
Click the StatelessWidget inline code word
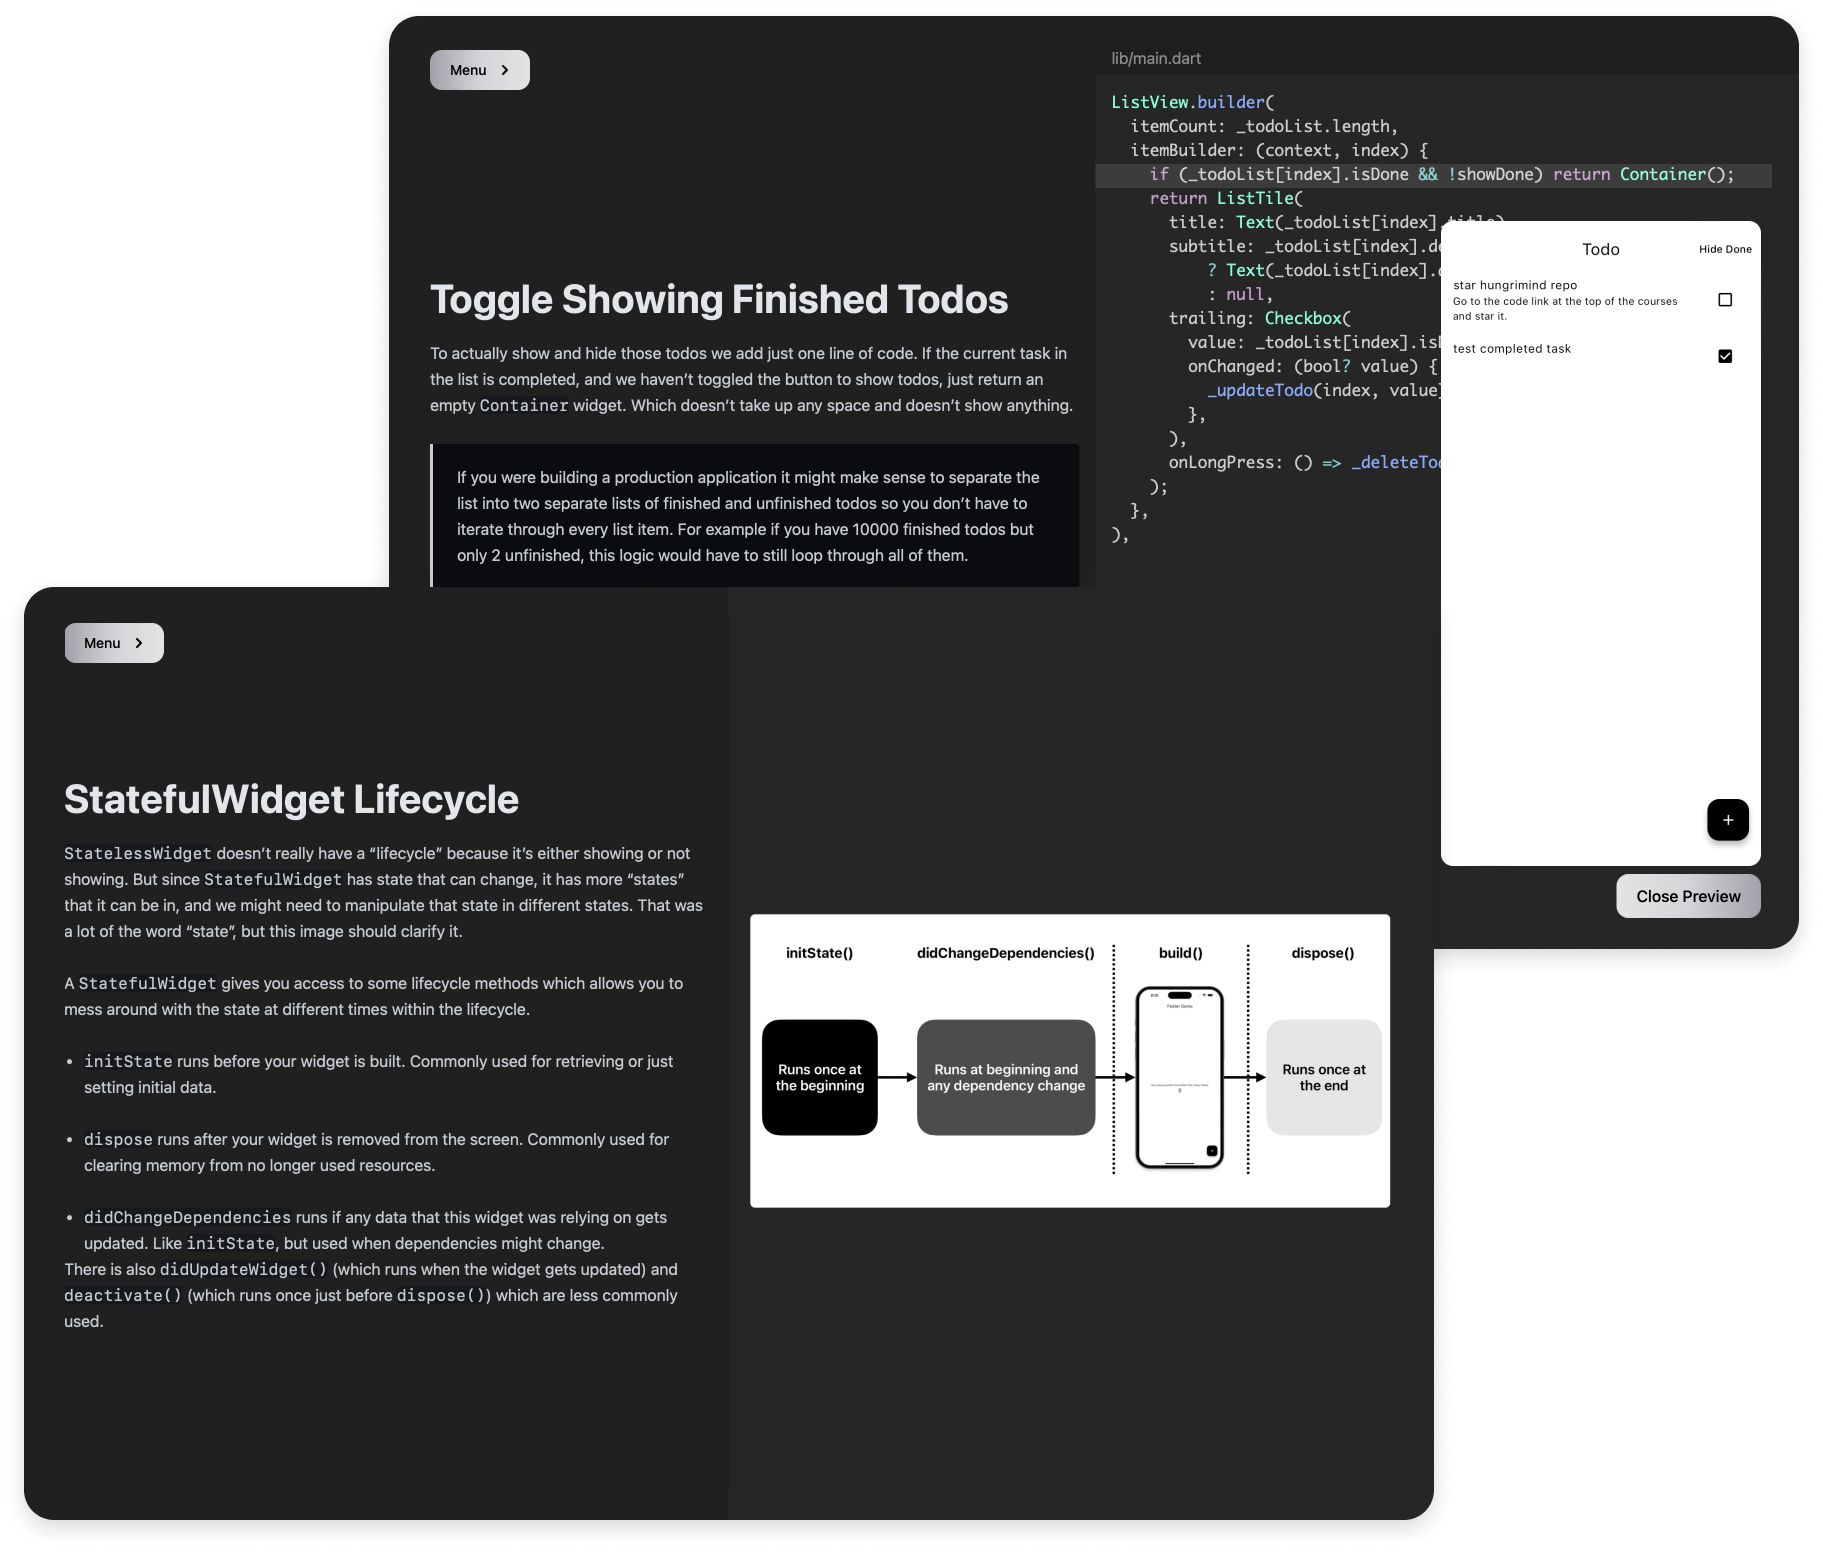[138, 853]
